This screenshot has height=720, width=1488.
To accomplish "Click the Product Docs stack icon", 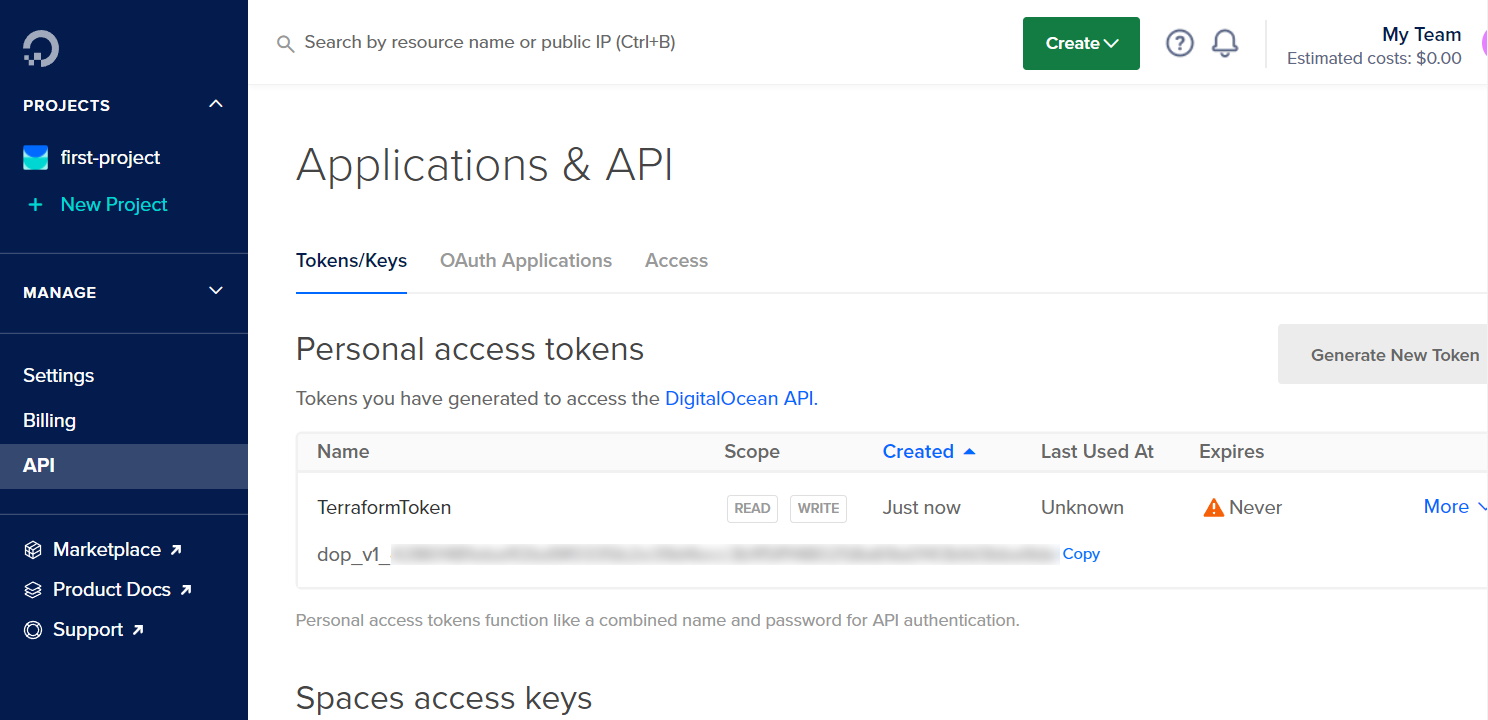I will tap(34, 590).
